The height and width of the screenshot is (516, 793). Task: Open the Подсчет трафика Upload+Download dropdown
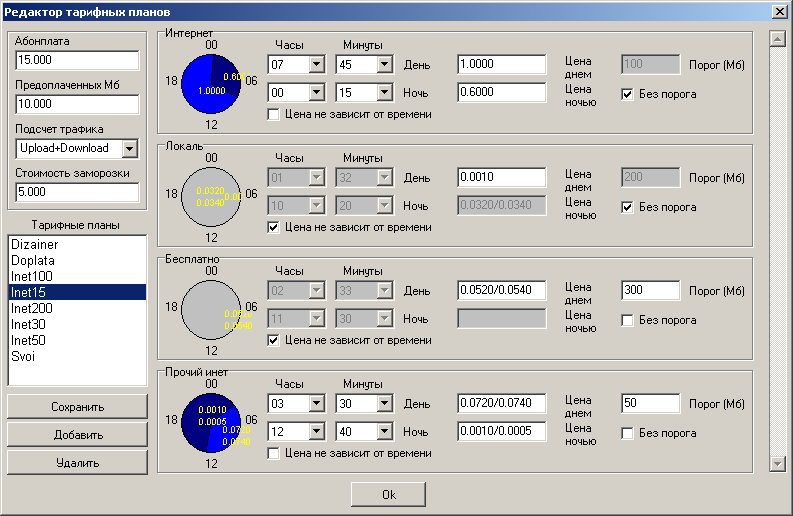pyautogui.click(x=129, y=148)
